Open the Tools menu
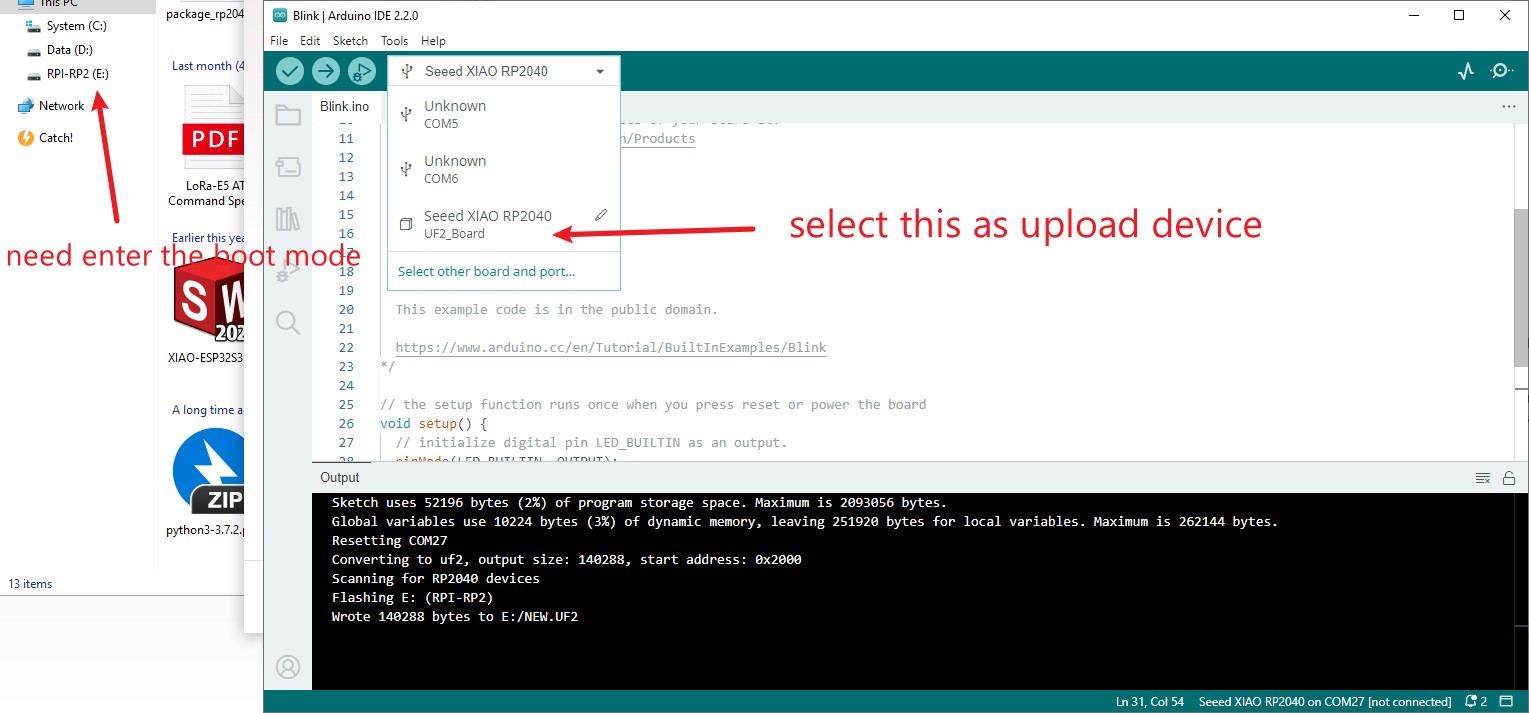 [x=394, y=41]
